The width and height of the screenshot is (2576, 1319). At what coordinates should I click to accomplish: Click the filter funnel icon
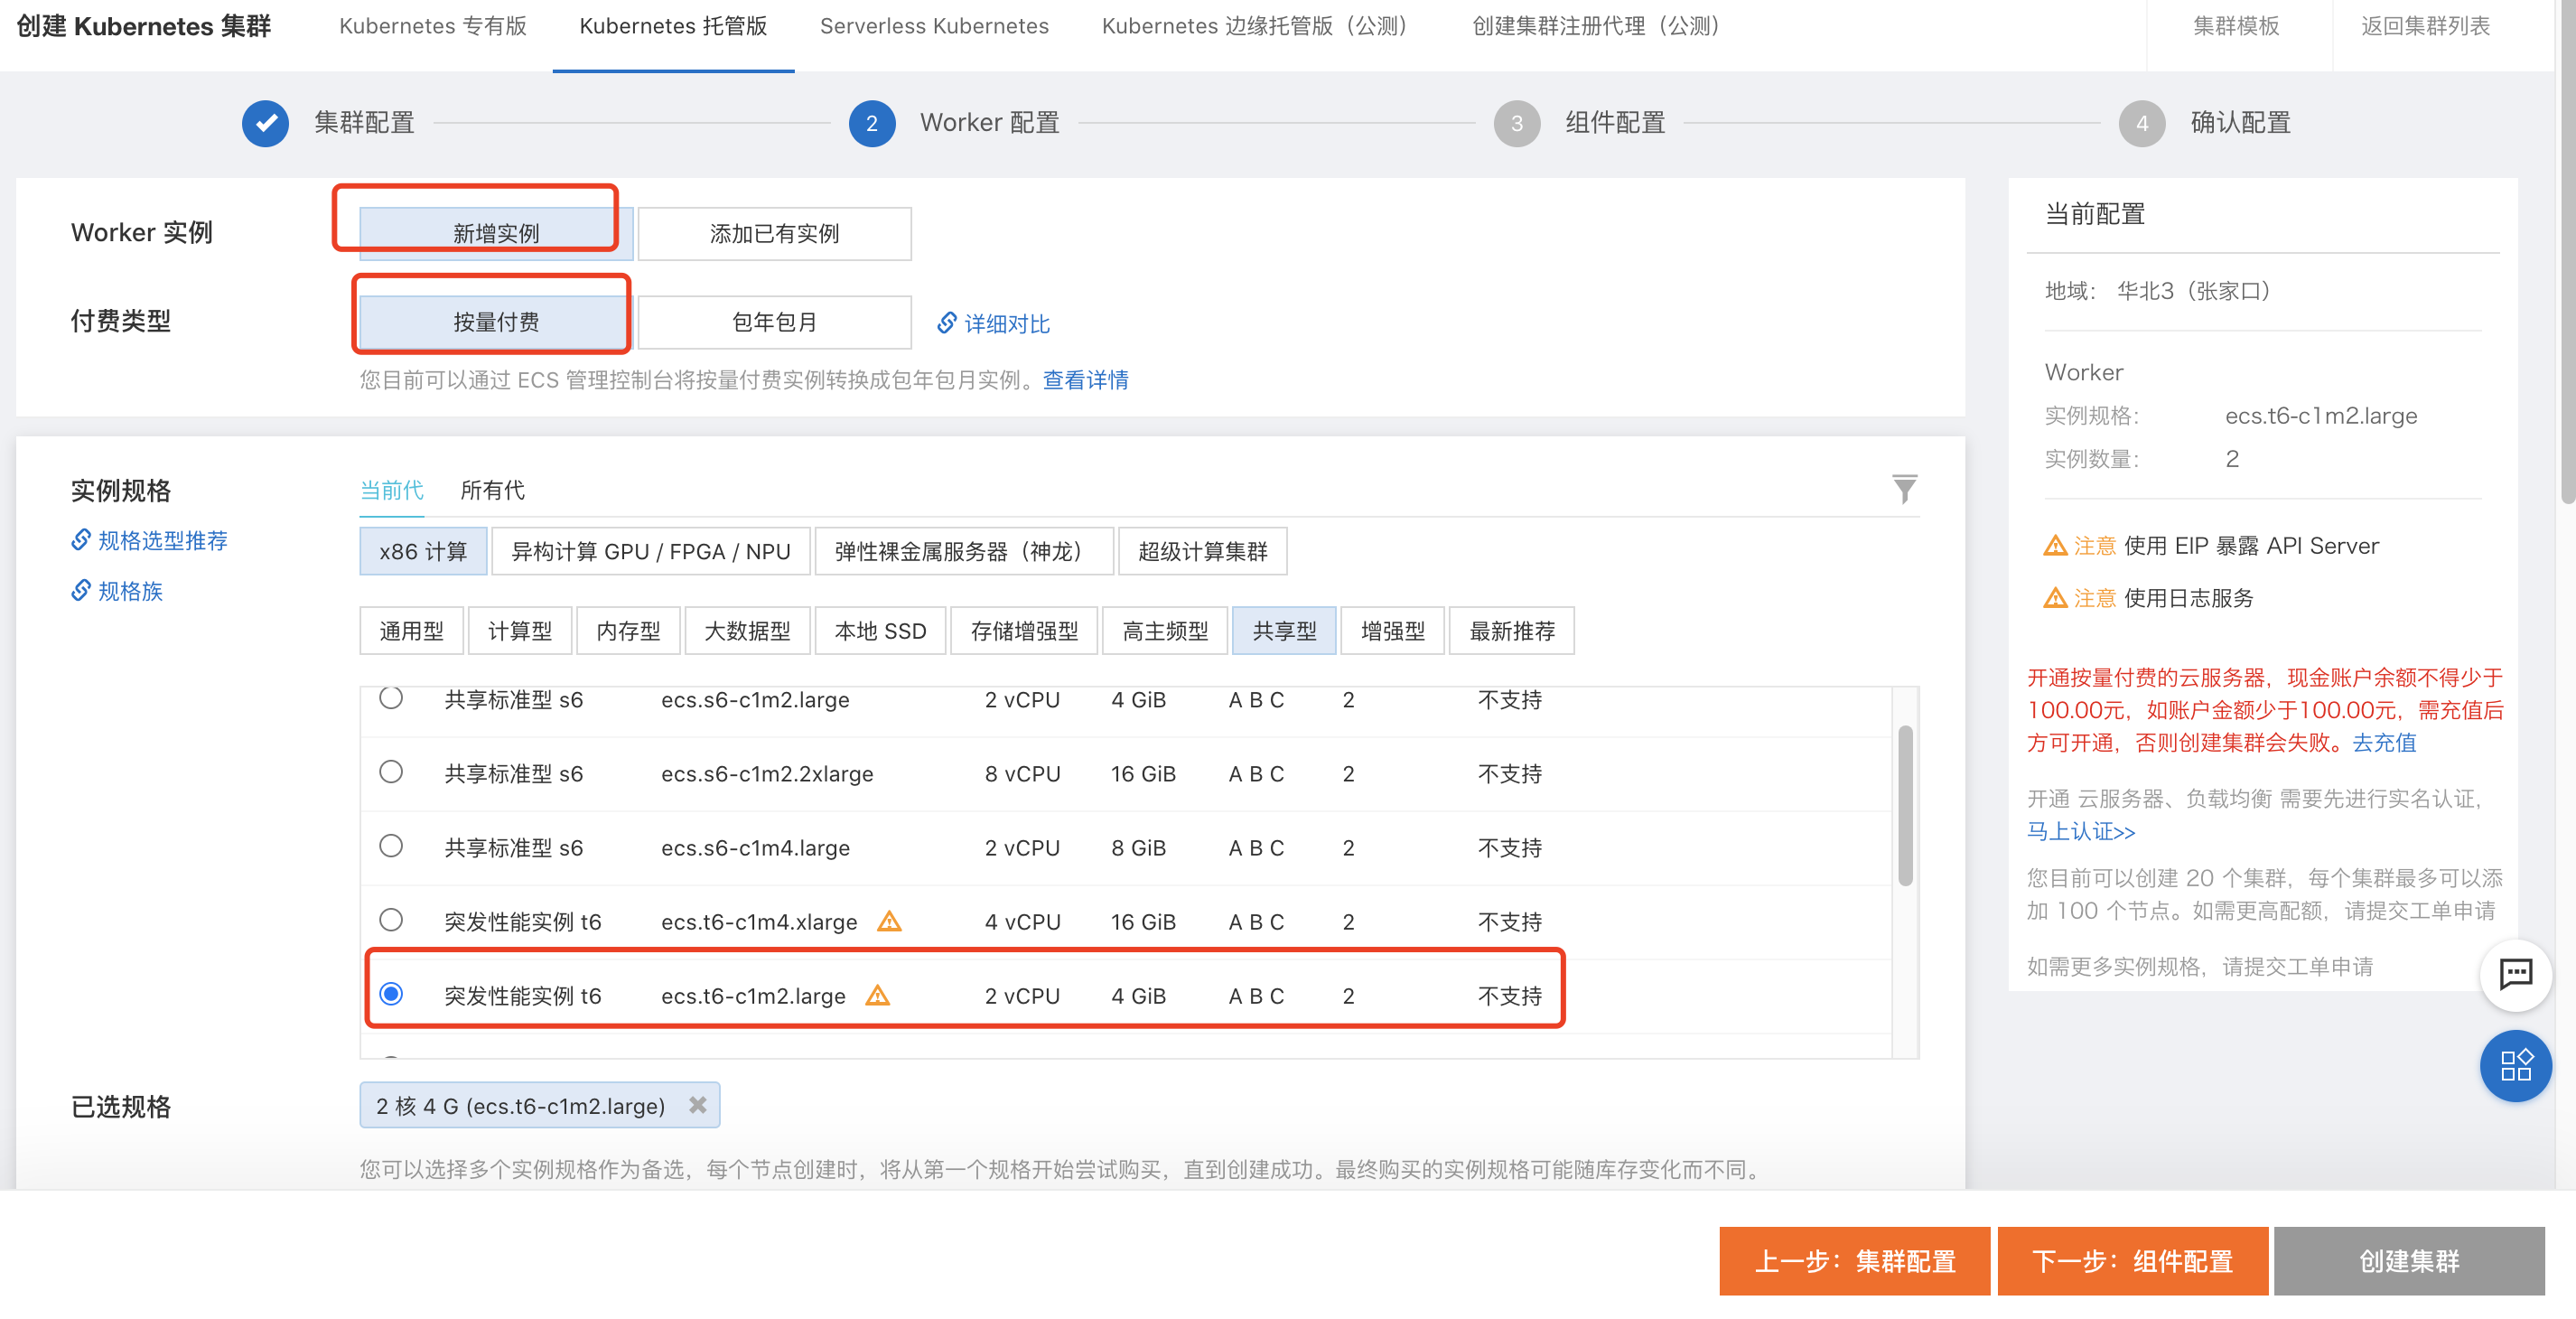(x=1904, y=489)
